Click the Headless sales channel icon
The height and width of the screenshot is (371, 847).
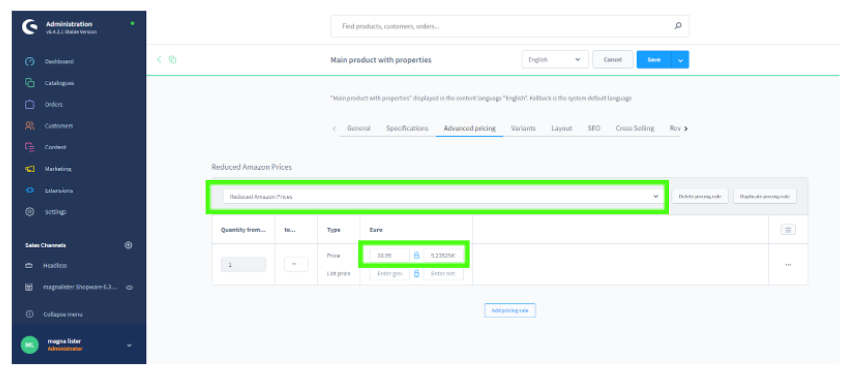(x=30, y=266)
